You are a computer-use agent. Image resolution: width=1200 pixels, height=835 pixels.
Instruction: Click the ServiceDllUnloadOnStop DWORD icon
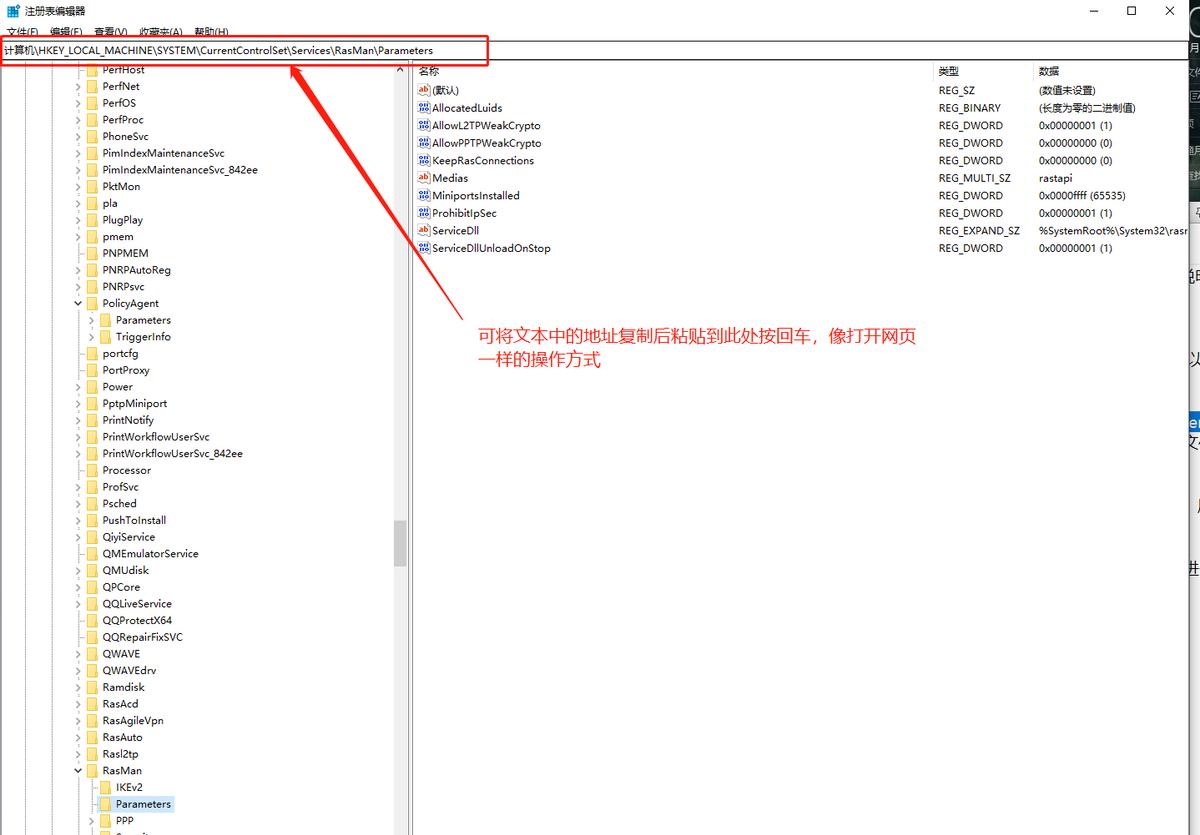coord(424,248)
